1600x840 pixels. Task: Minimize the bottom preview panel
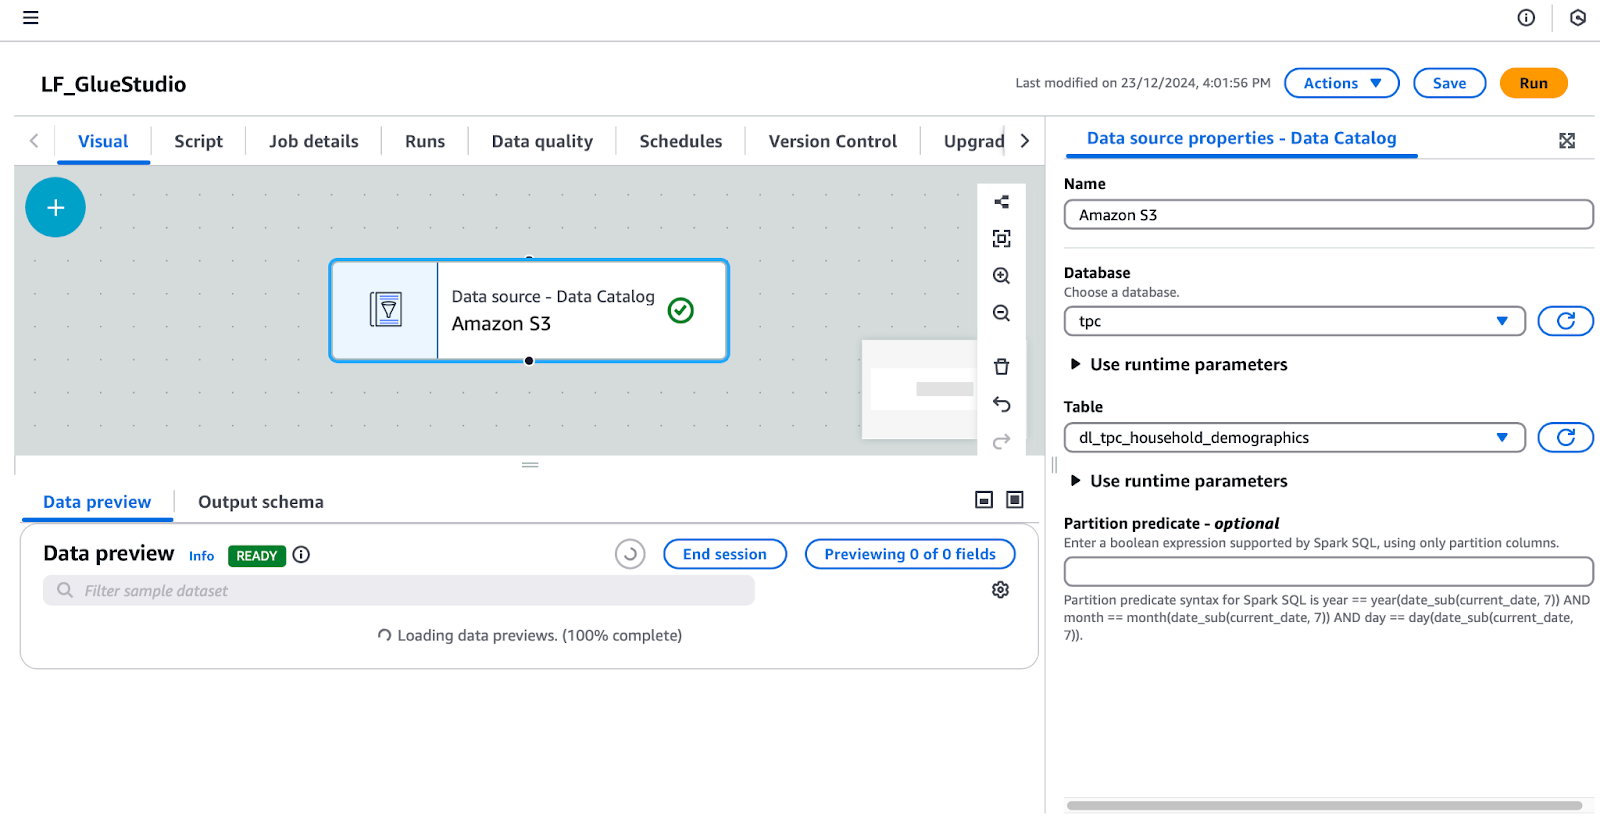click(984, 500)
